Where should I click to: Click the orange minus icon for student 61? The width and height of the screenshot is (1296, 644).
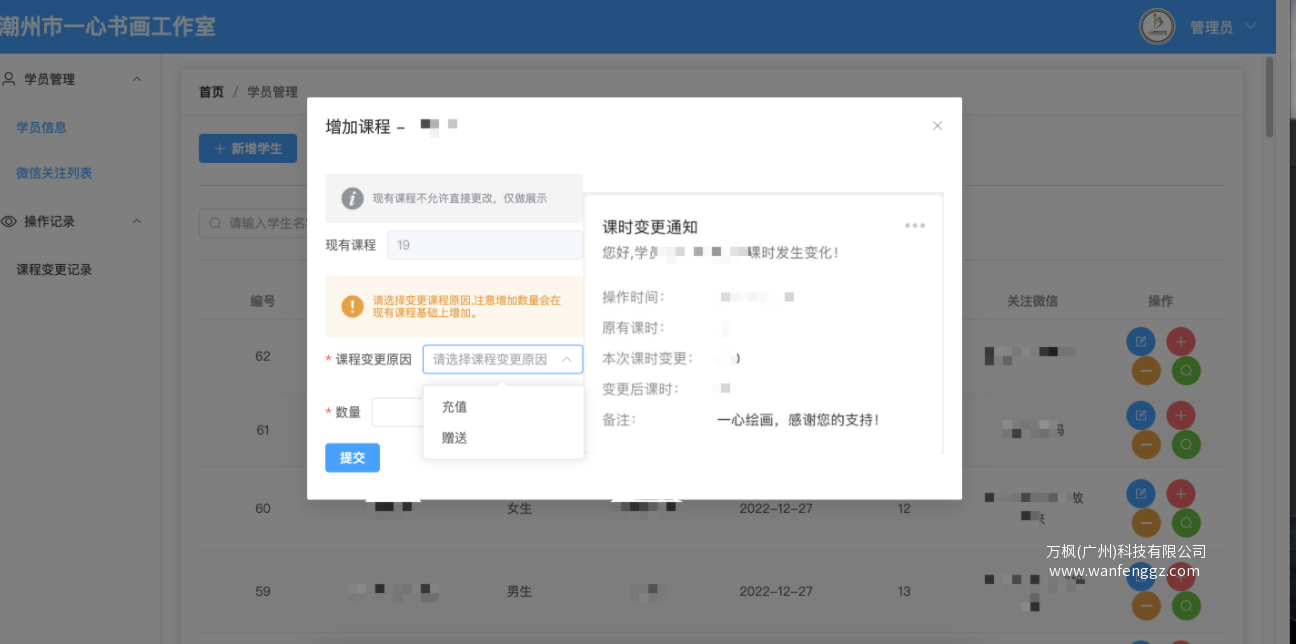[x=1145, y=444]
